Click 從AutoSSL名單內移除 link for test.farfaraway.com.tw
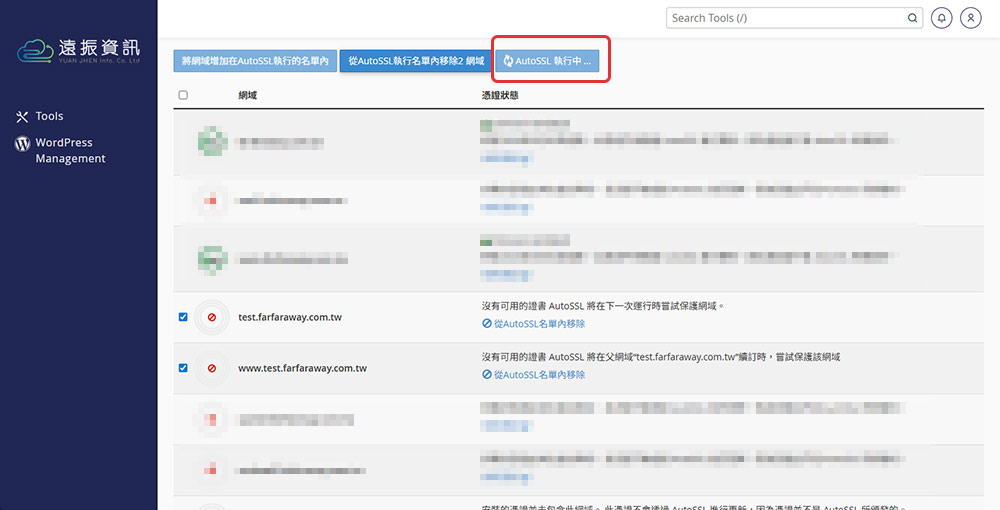 533,324
